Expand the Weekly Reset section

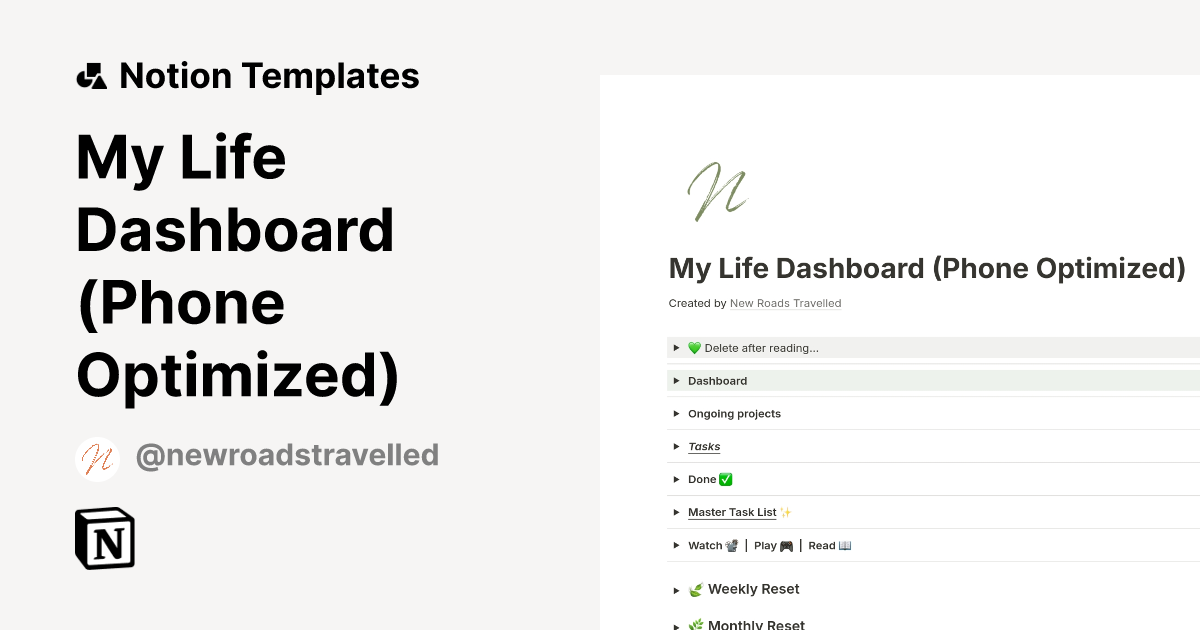[x=677, y=589]
